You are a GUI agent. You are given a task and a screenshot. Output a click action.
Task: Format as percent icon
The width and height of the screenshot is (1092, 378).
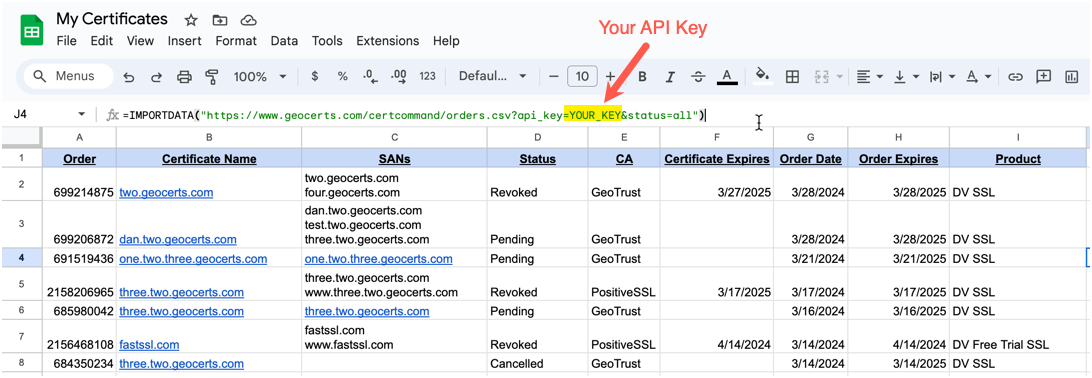tap(343, 77)
